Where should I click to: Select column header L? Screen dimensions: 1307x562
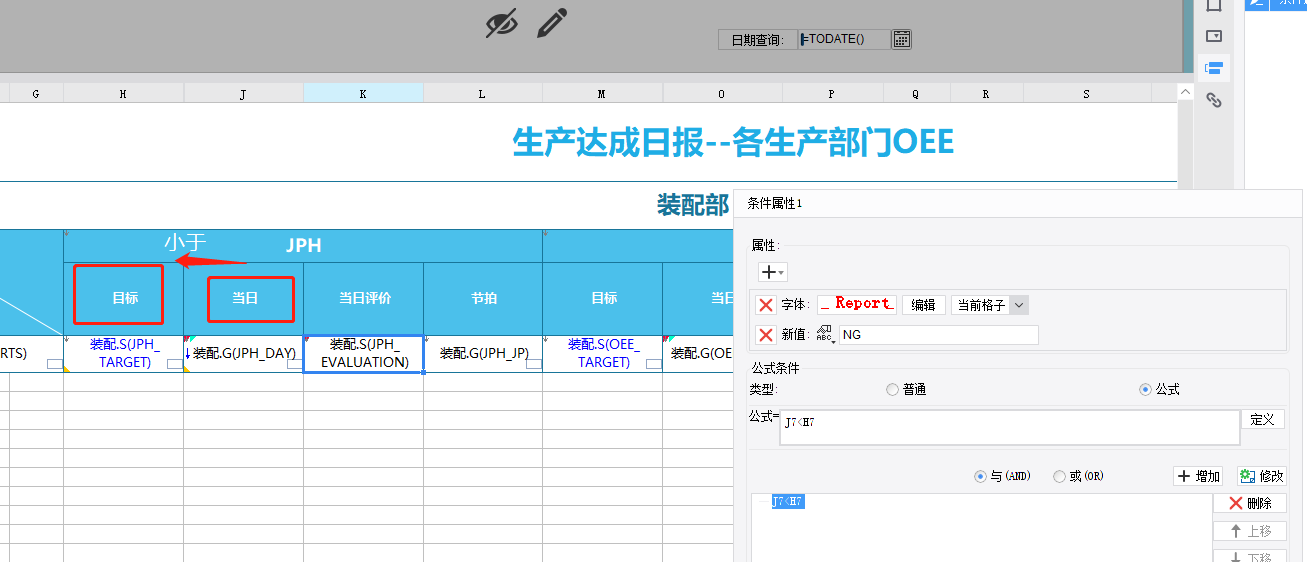(x=482, y=93)
